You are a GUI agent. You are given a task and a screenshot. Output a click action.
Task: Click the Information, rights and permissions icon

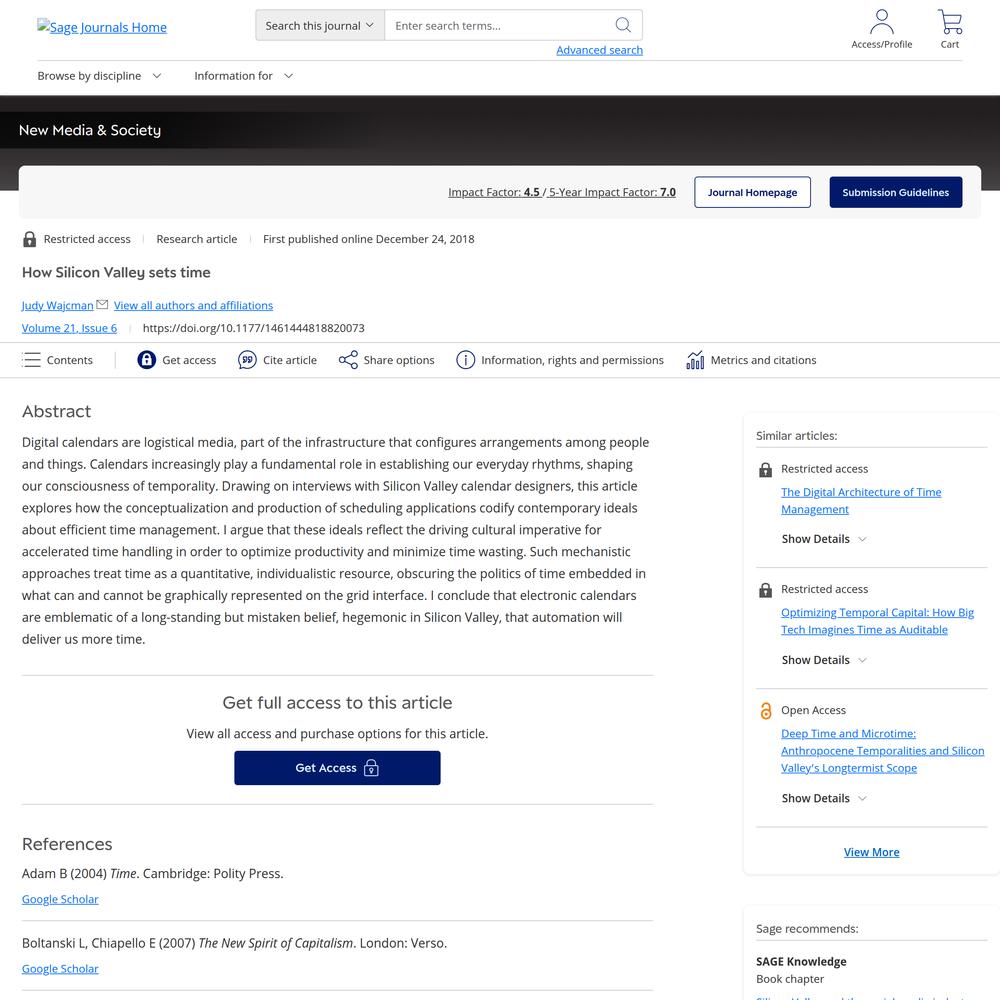(x=466, y=360)
